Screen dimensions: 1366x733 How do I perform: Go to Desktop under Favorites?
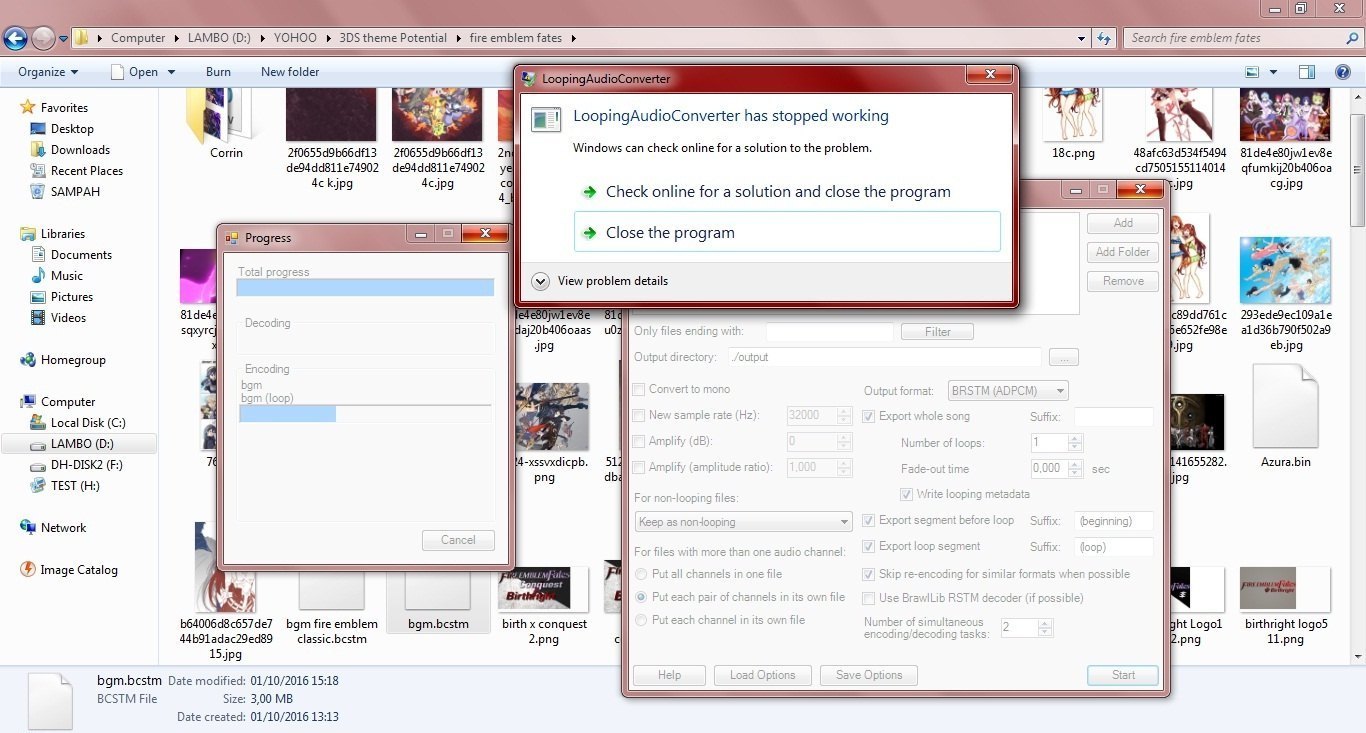72,129
